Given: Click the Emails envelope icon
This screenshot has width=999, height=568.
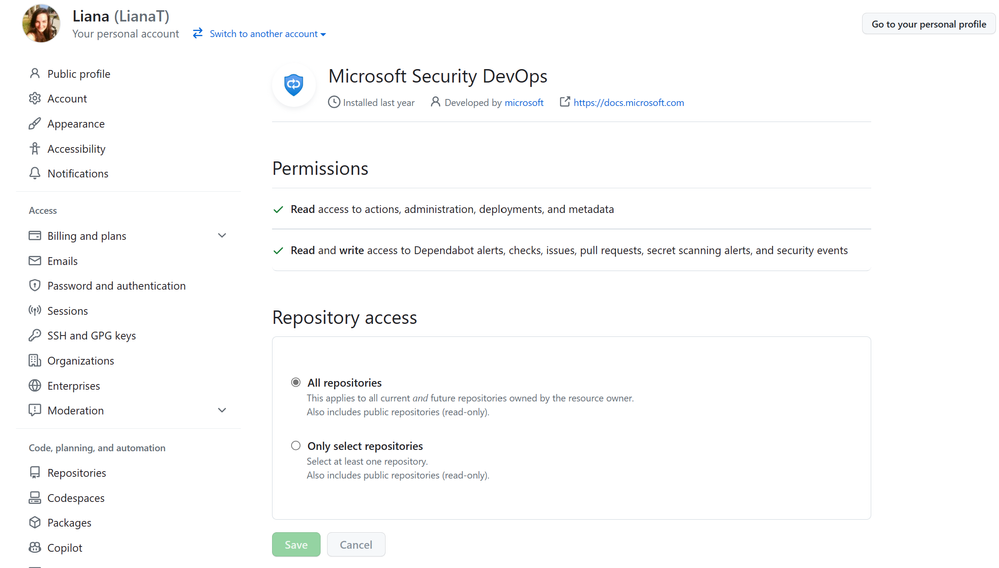Looking at the screenshot, I should [35, 261].
